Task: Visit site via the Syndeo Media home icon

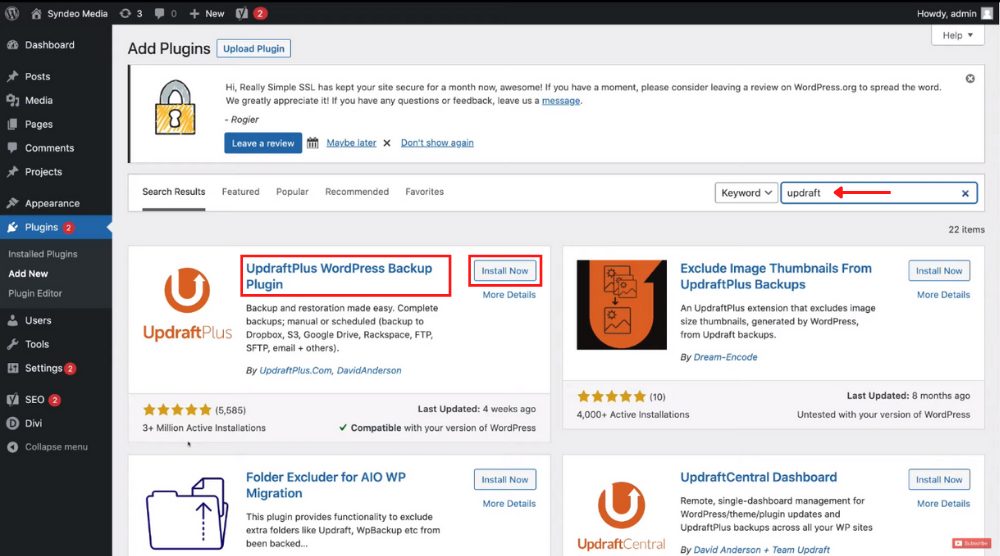Action: point(36,13)
